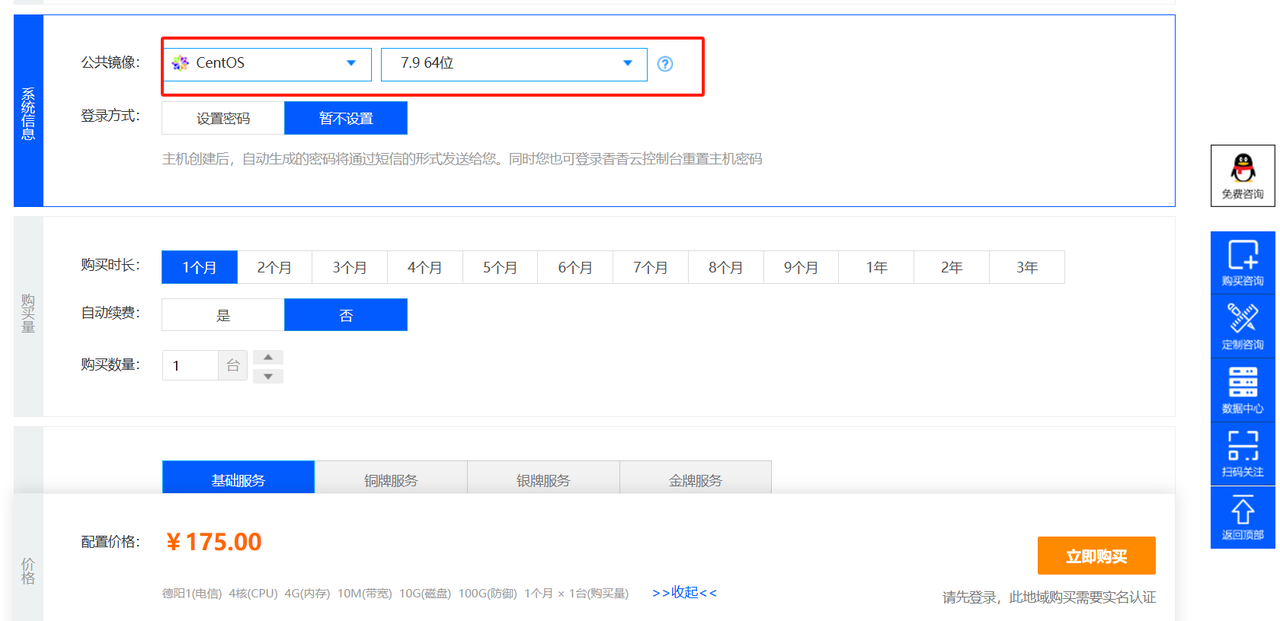Open the 购买咨询 purchase consultation icon
Image resolution: width=1280 pixels, height=621 pixels.
coord(1242,256)
